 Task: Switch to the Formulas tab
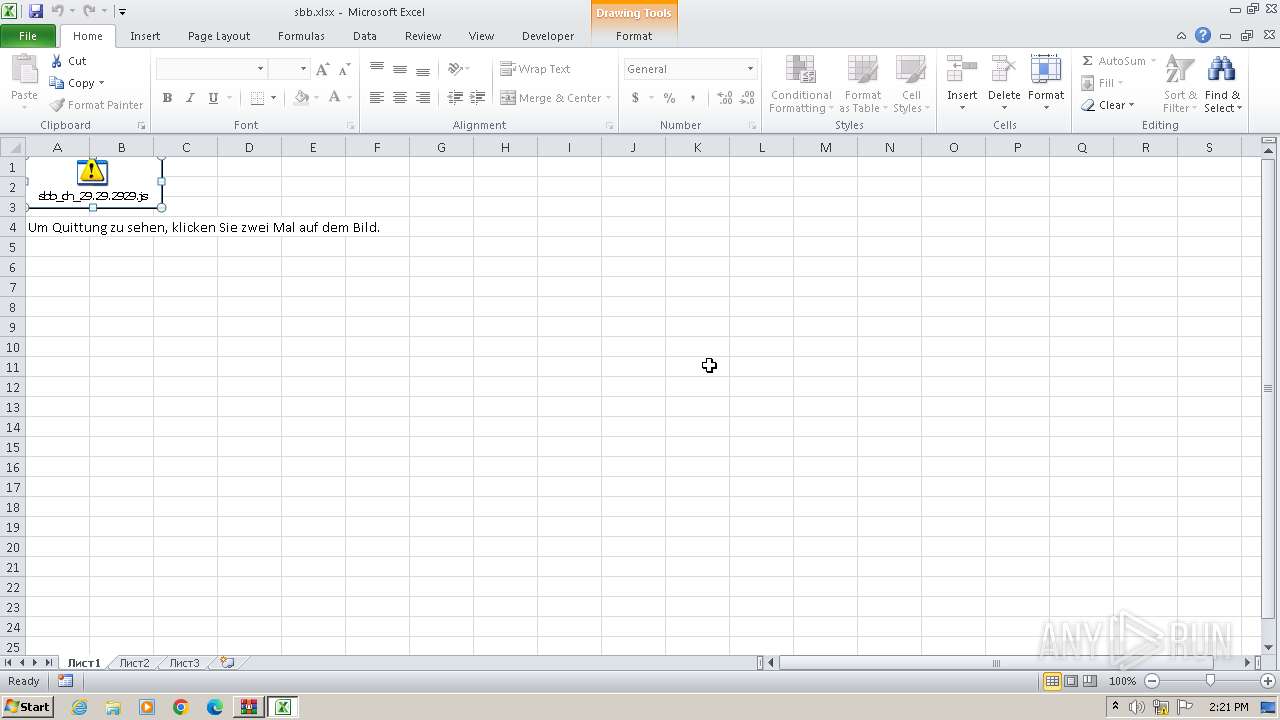point(301,36)
